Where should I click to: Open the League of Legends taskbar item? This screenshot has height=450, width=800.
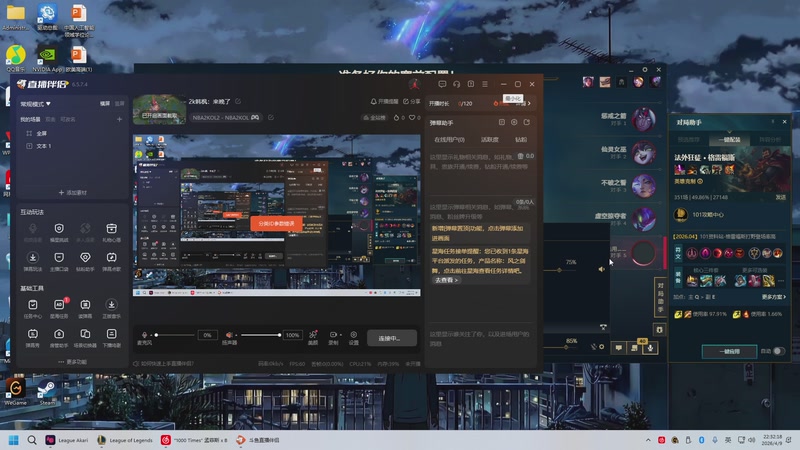pyautogui.click(x=125, y=440)
